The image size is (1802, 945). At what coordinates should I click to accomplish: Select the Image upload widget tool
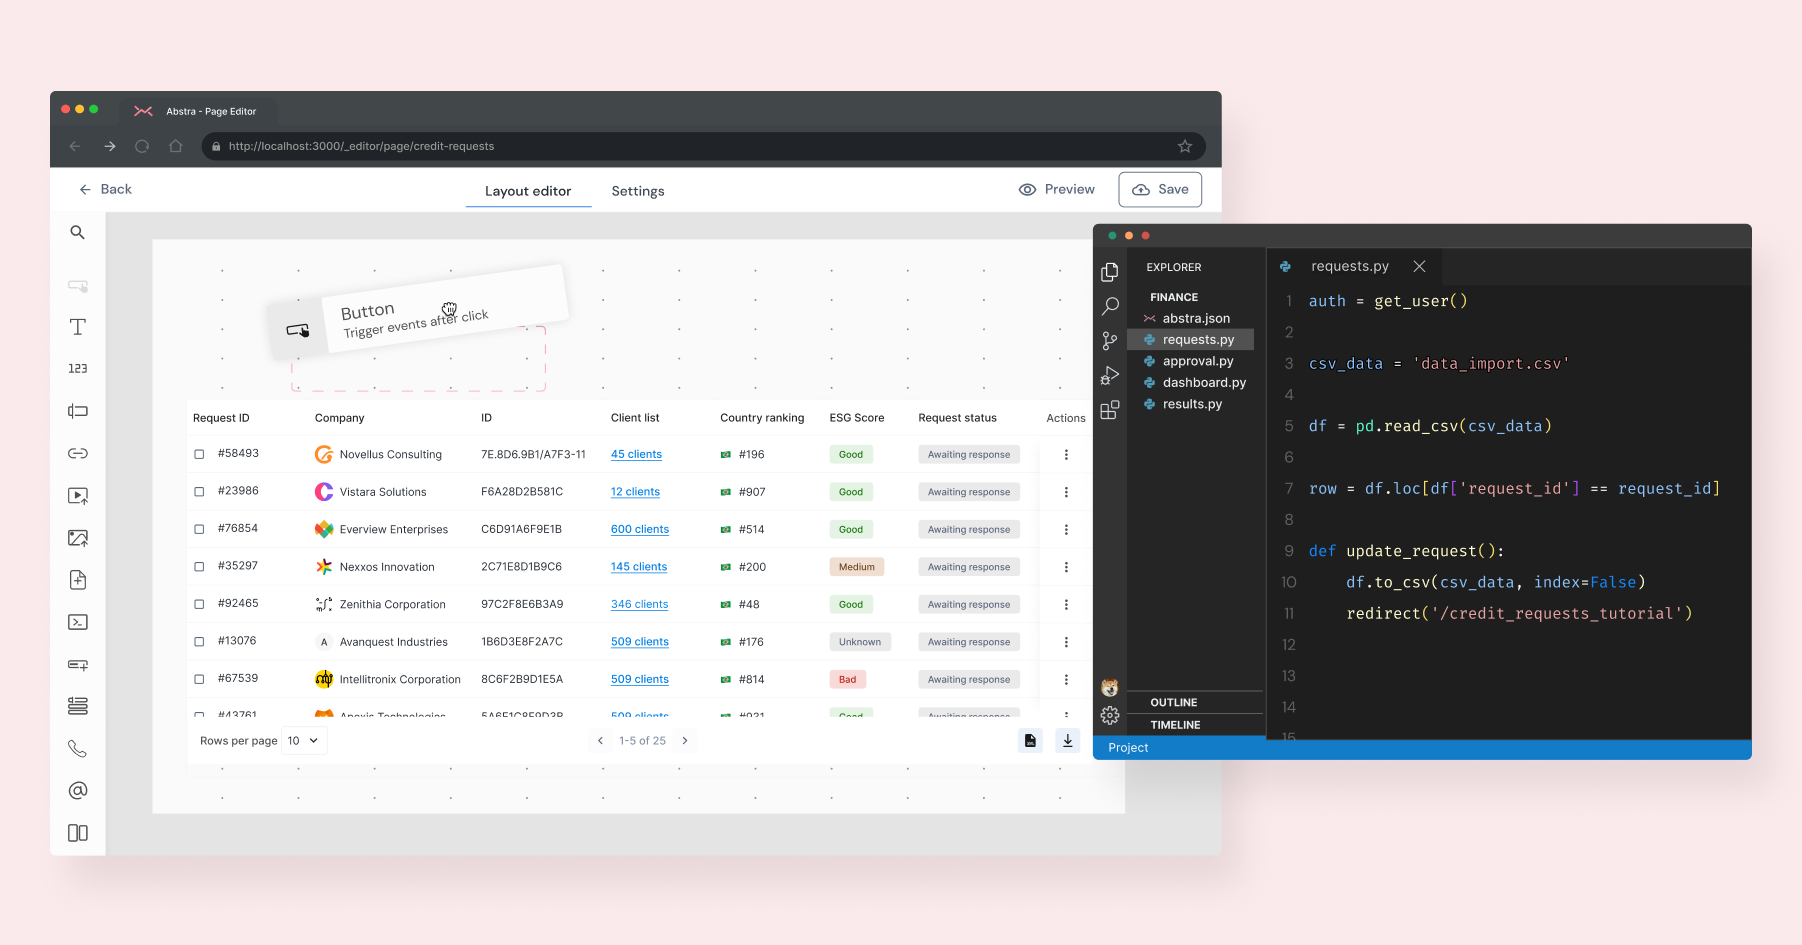coord(78,537)
